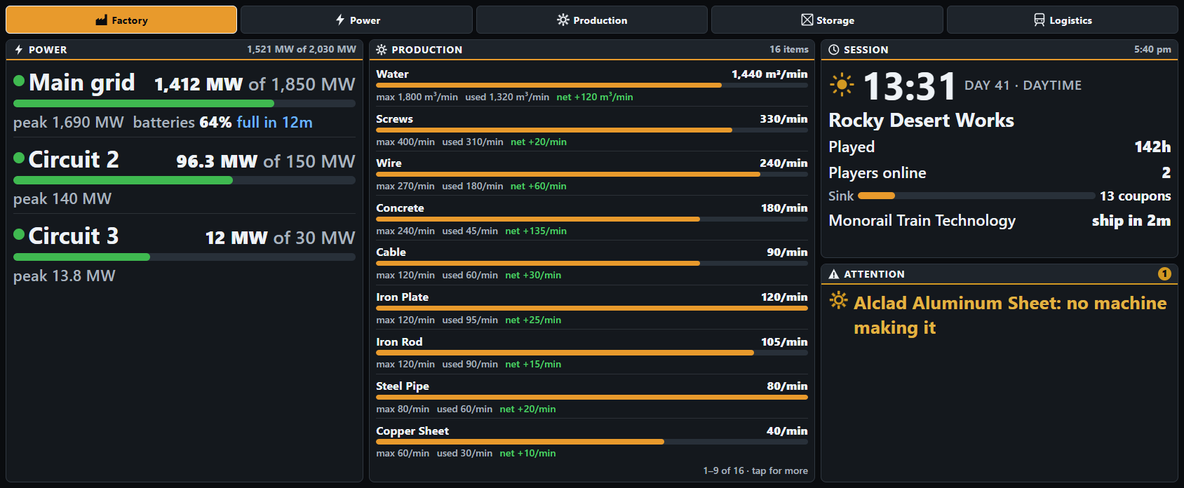Viewport: 1184px width, 488px height.
Task: Click the gear icon in Production panel header
Action: (x=381, y=50)
